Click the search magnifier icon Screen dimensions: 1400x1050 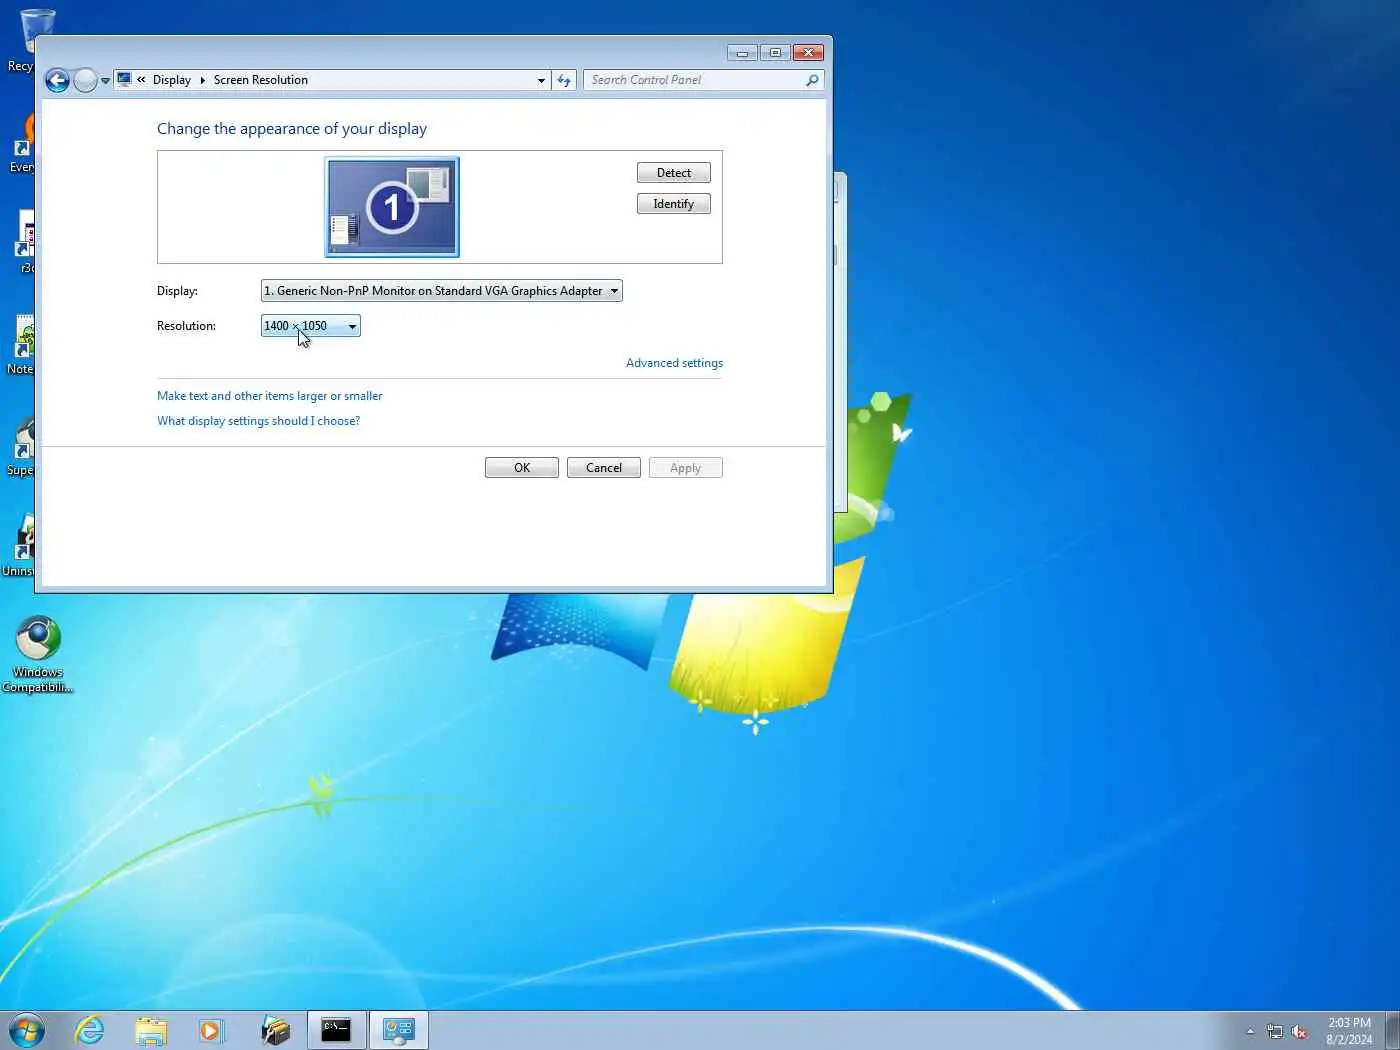[812, 80]
